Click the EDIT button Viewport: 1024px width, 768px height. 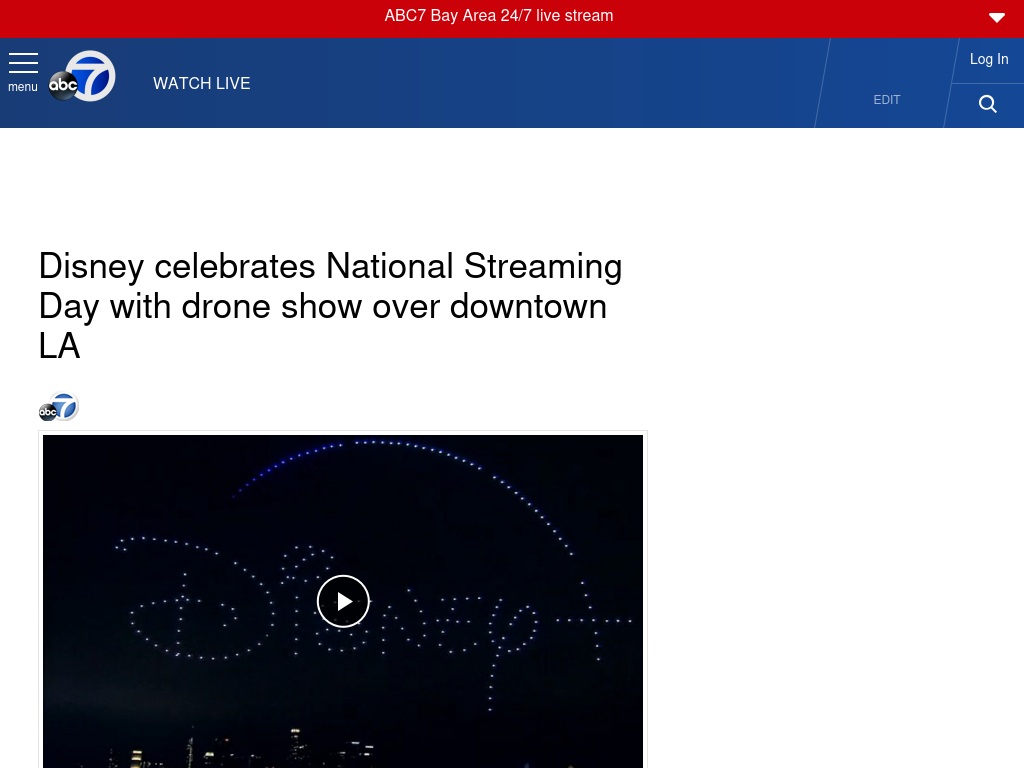pos(886,100)
